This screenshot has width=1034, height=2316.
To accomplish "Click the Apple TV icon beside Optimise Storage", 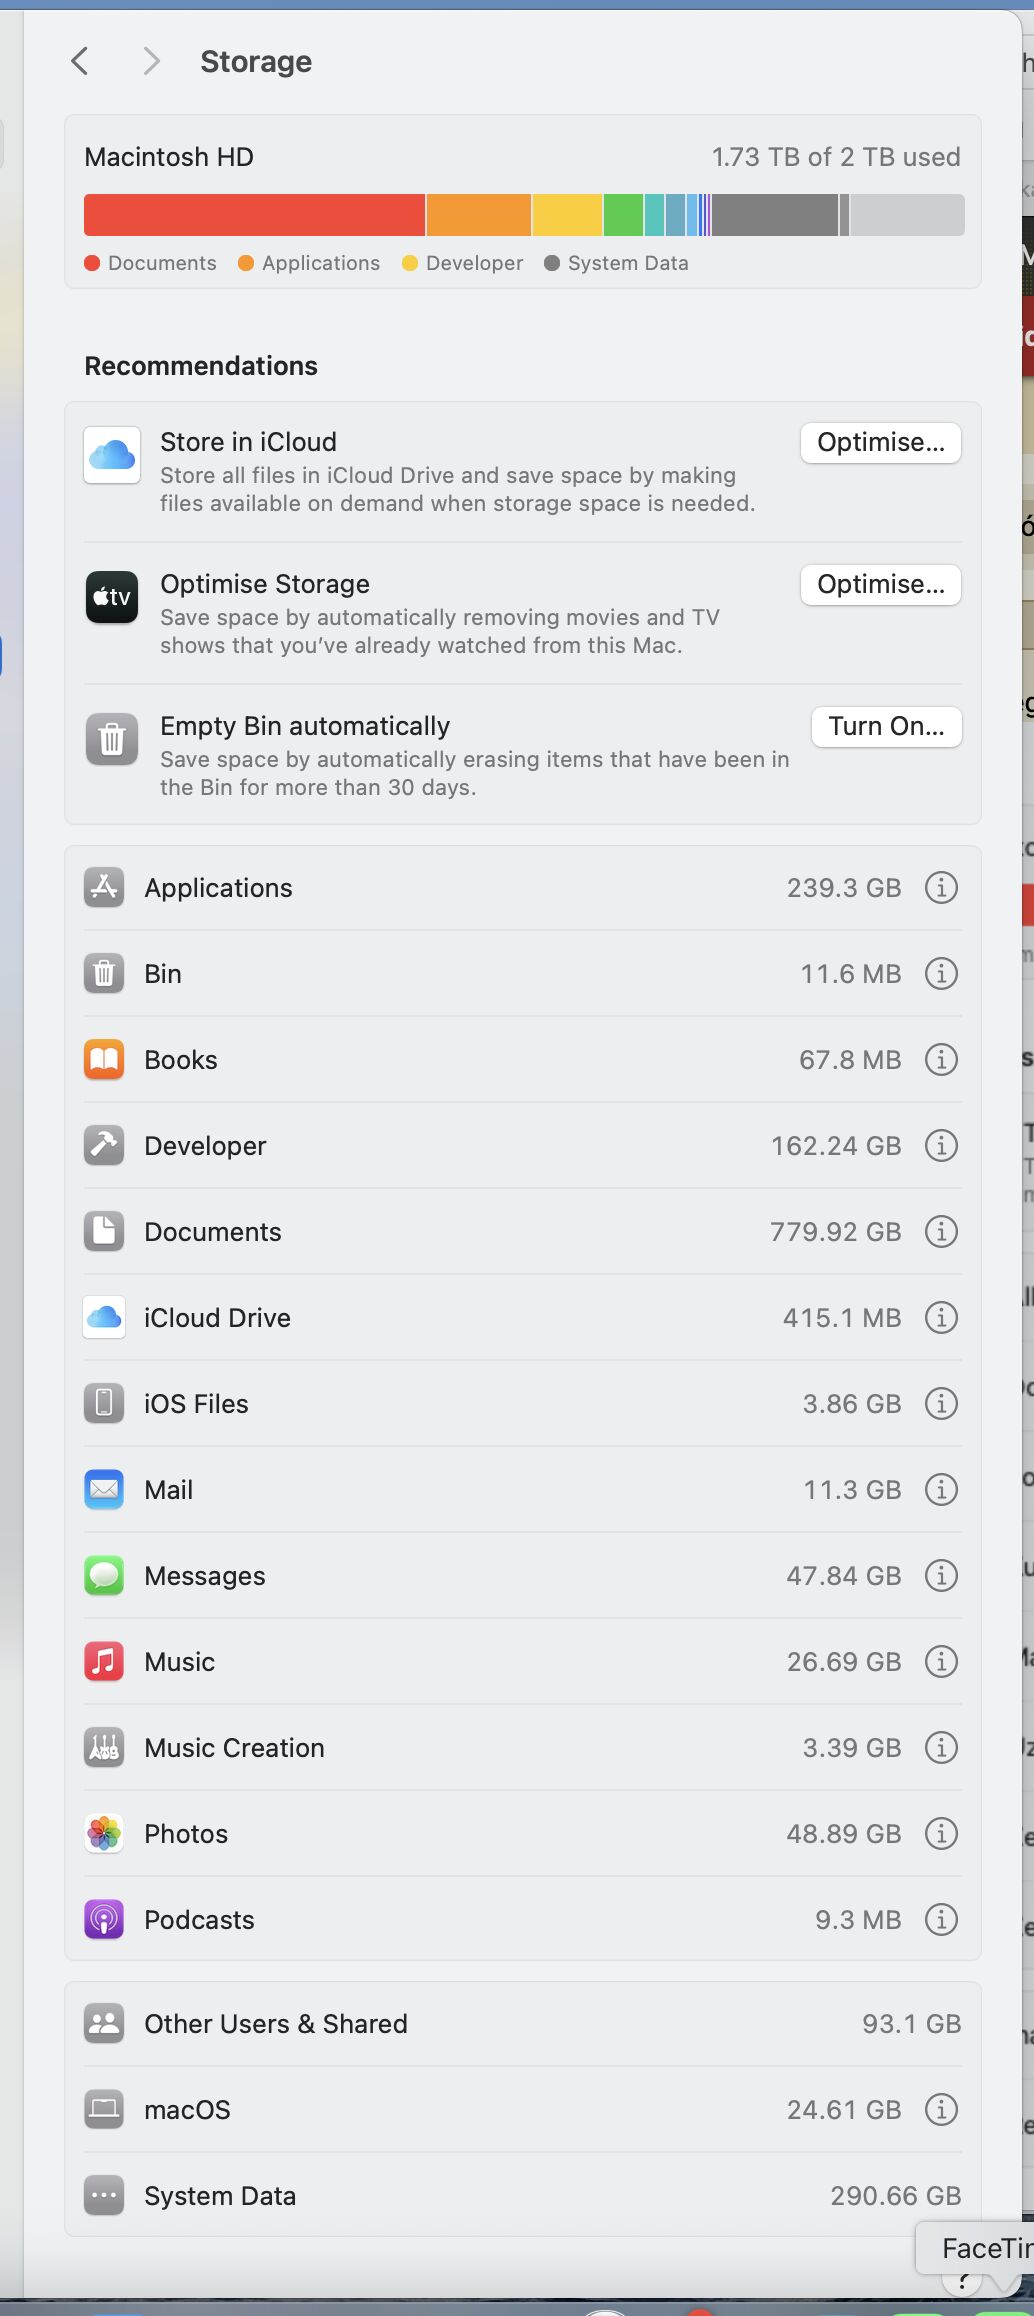I will 112,597.
